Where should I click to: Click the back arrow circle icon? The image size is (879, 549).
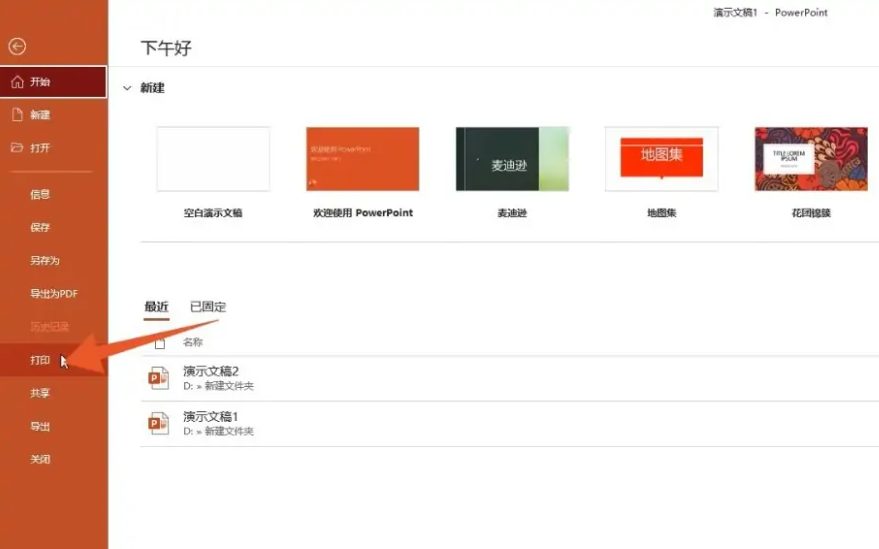click(x=17, y=46)
